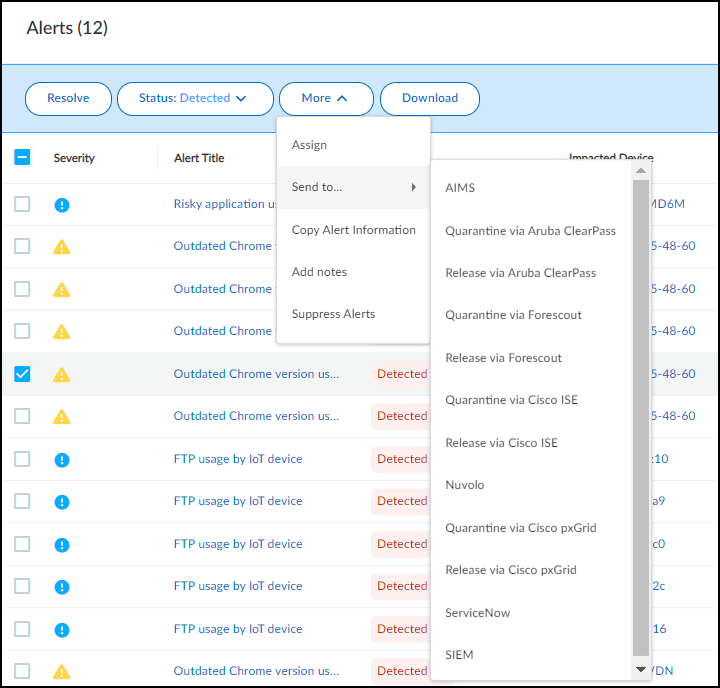Viewport: 720px width, 688px height.
Task: Toggle the select-all checkbox in table header
Action: coord(22,157)
